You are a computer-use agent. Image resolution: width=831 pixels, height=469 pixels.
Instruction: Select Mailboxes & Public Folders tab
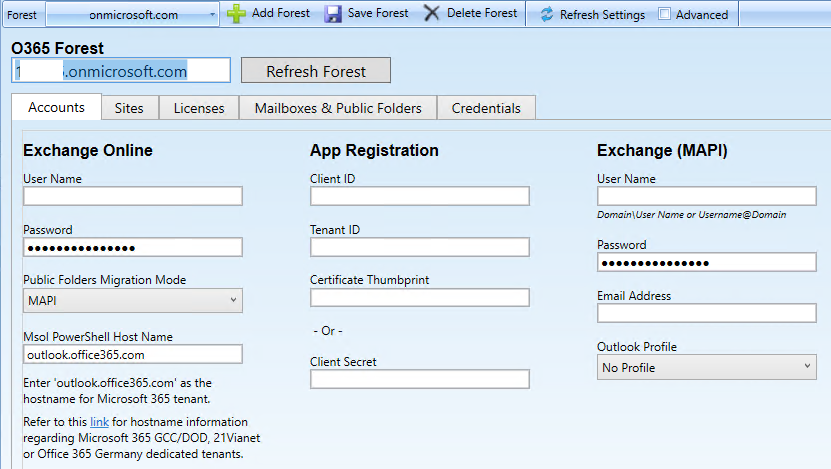point(338,108)
